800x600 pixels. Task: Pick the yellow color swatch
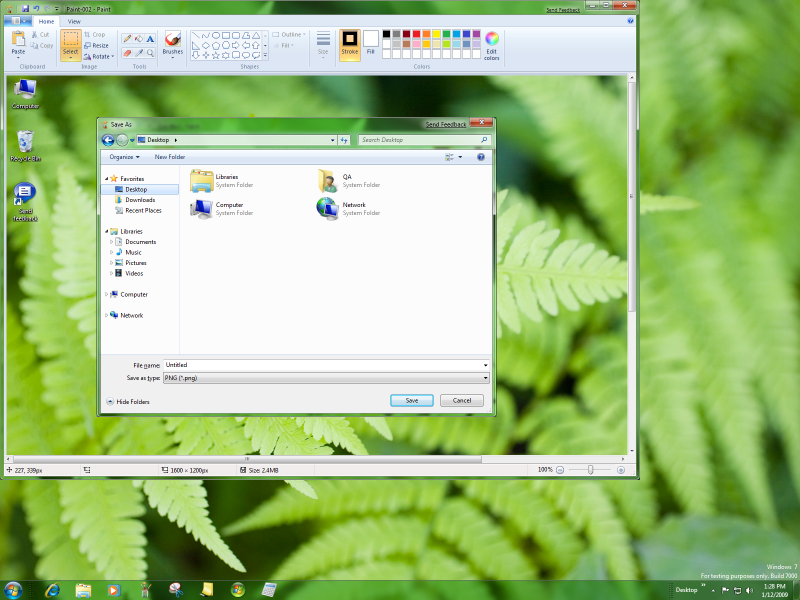click(436, 34)
